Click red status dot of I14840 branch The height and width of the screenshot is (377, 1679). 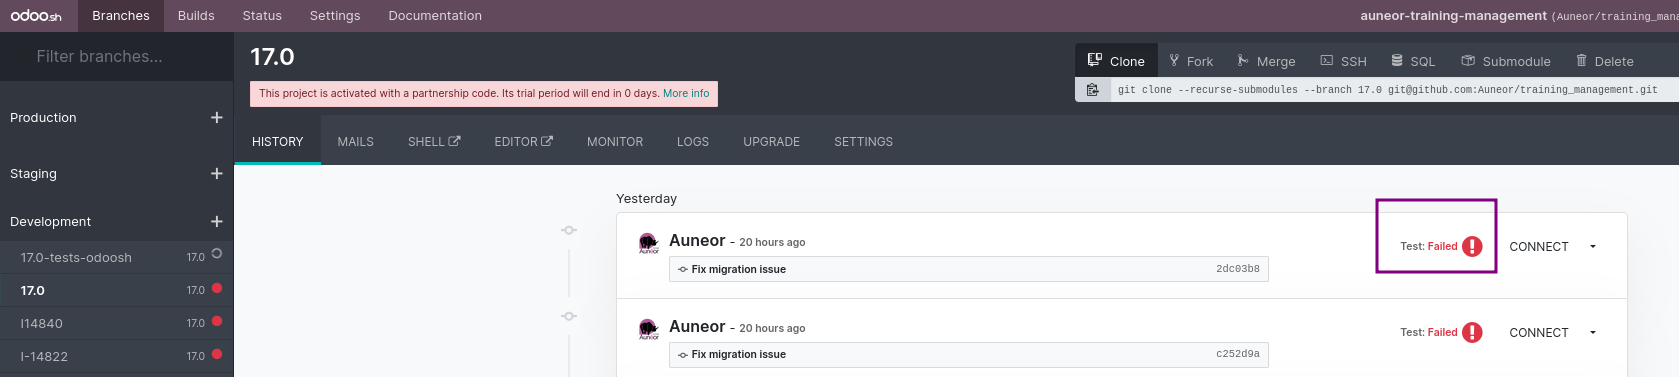217,321
